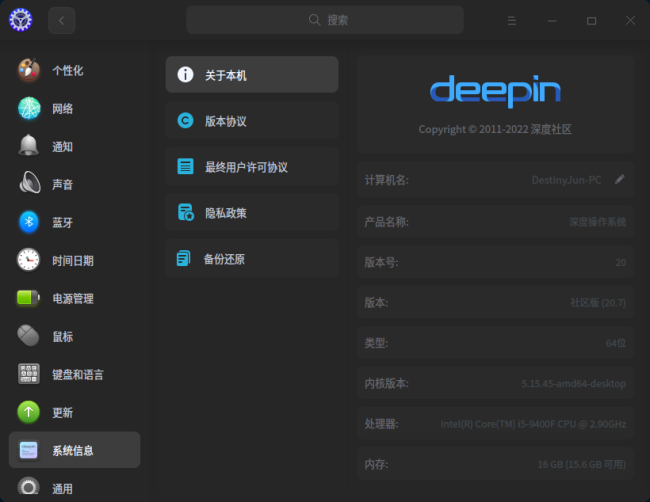The image size is (650, 502).
Task: Click 产品名称 value 深度操作系统
Action: 597,222
